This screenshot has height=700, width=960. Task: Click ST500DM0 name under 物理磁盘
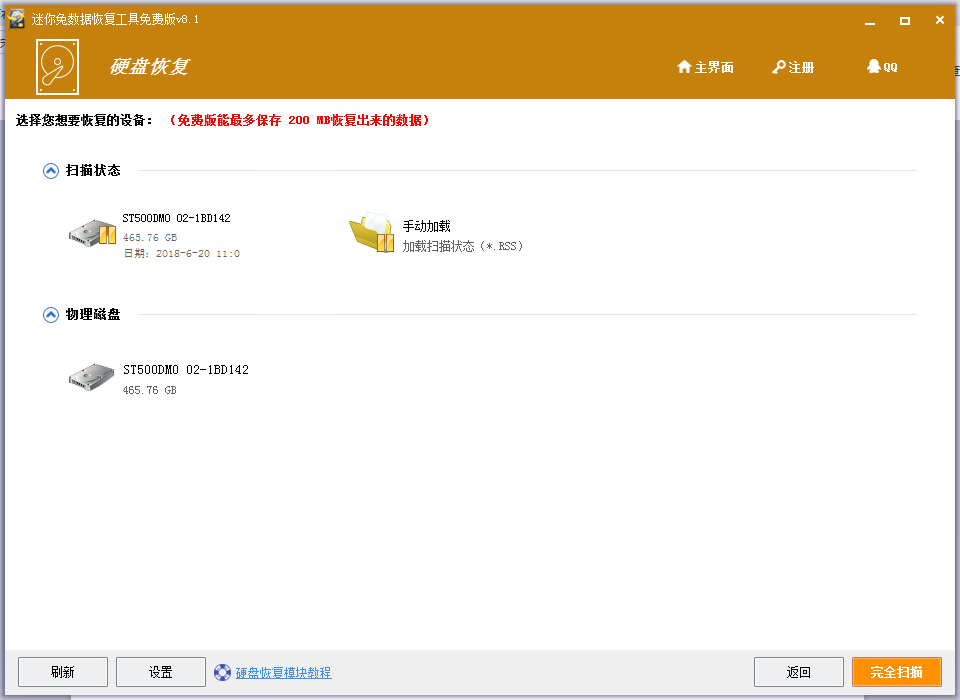pos(186,370)
